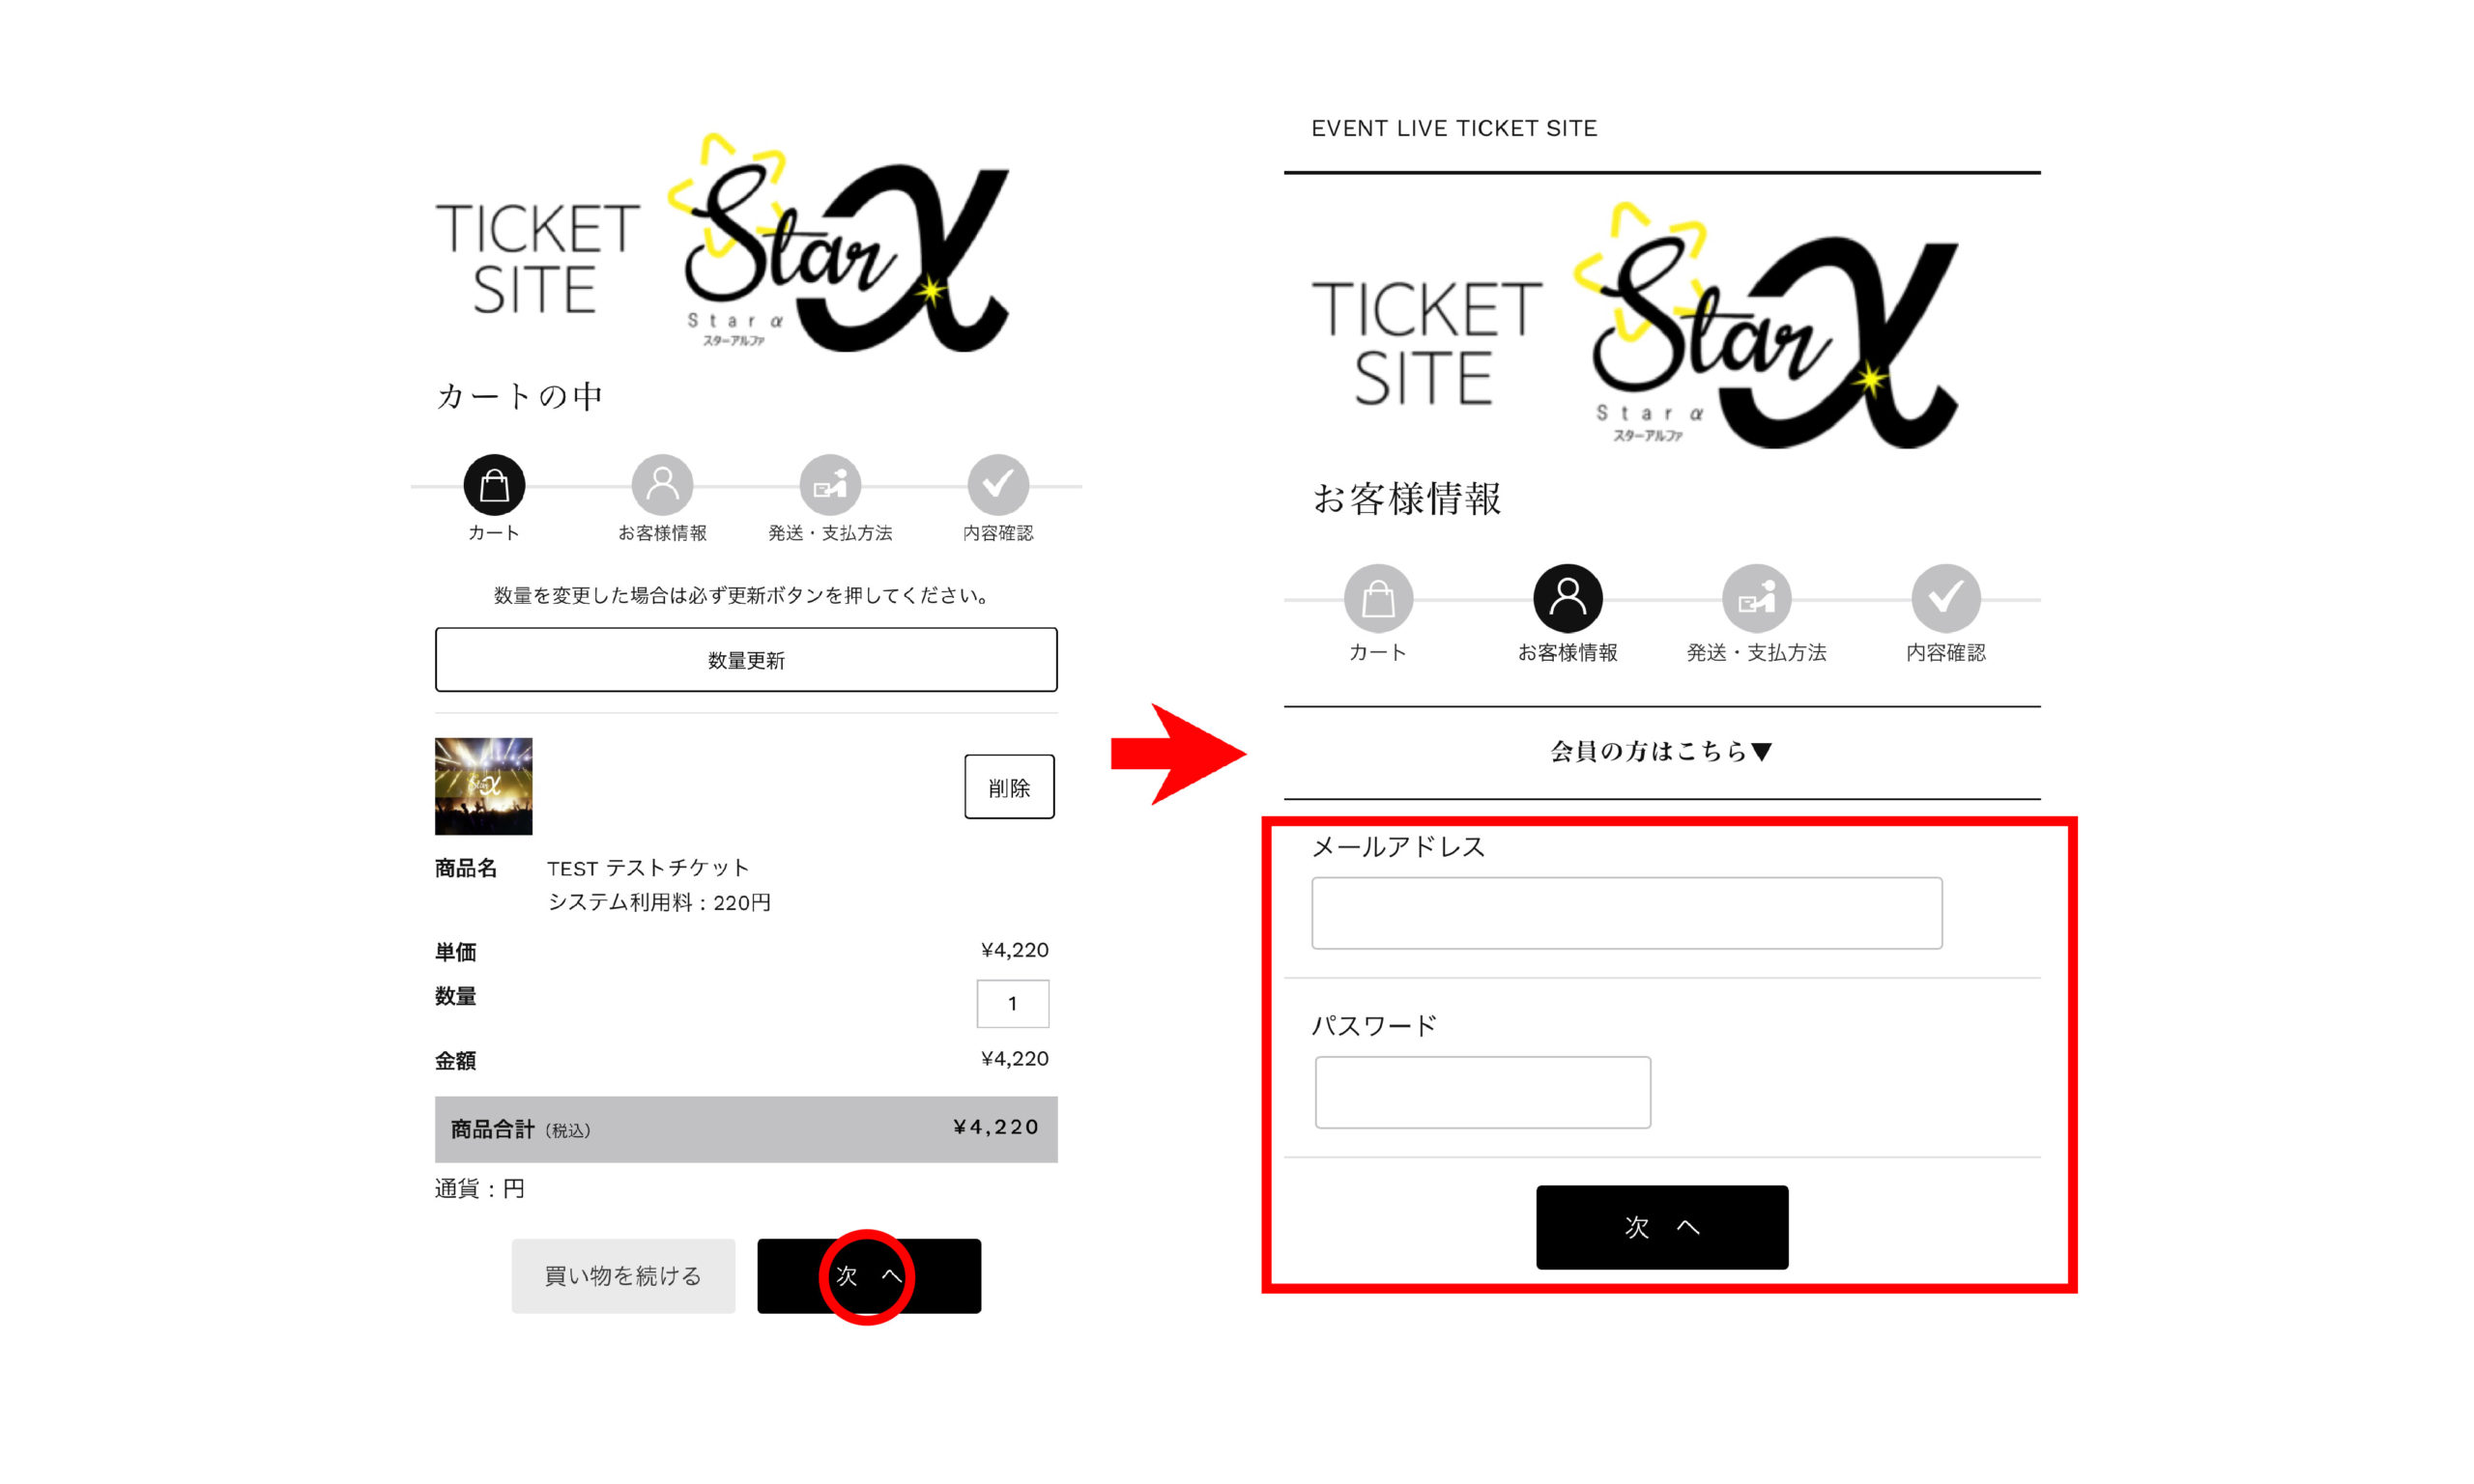Click the EVENT LIVE TICKET SITE header text
The image size is (2474, 1484).
click(x=1454, y=128)
